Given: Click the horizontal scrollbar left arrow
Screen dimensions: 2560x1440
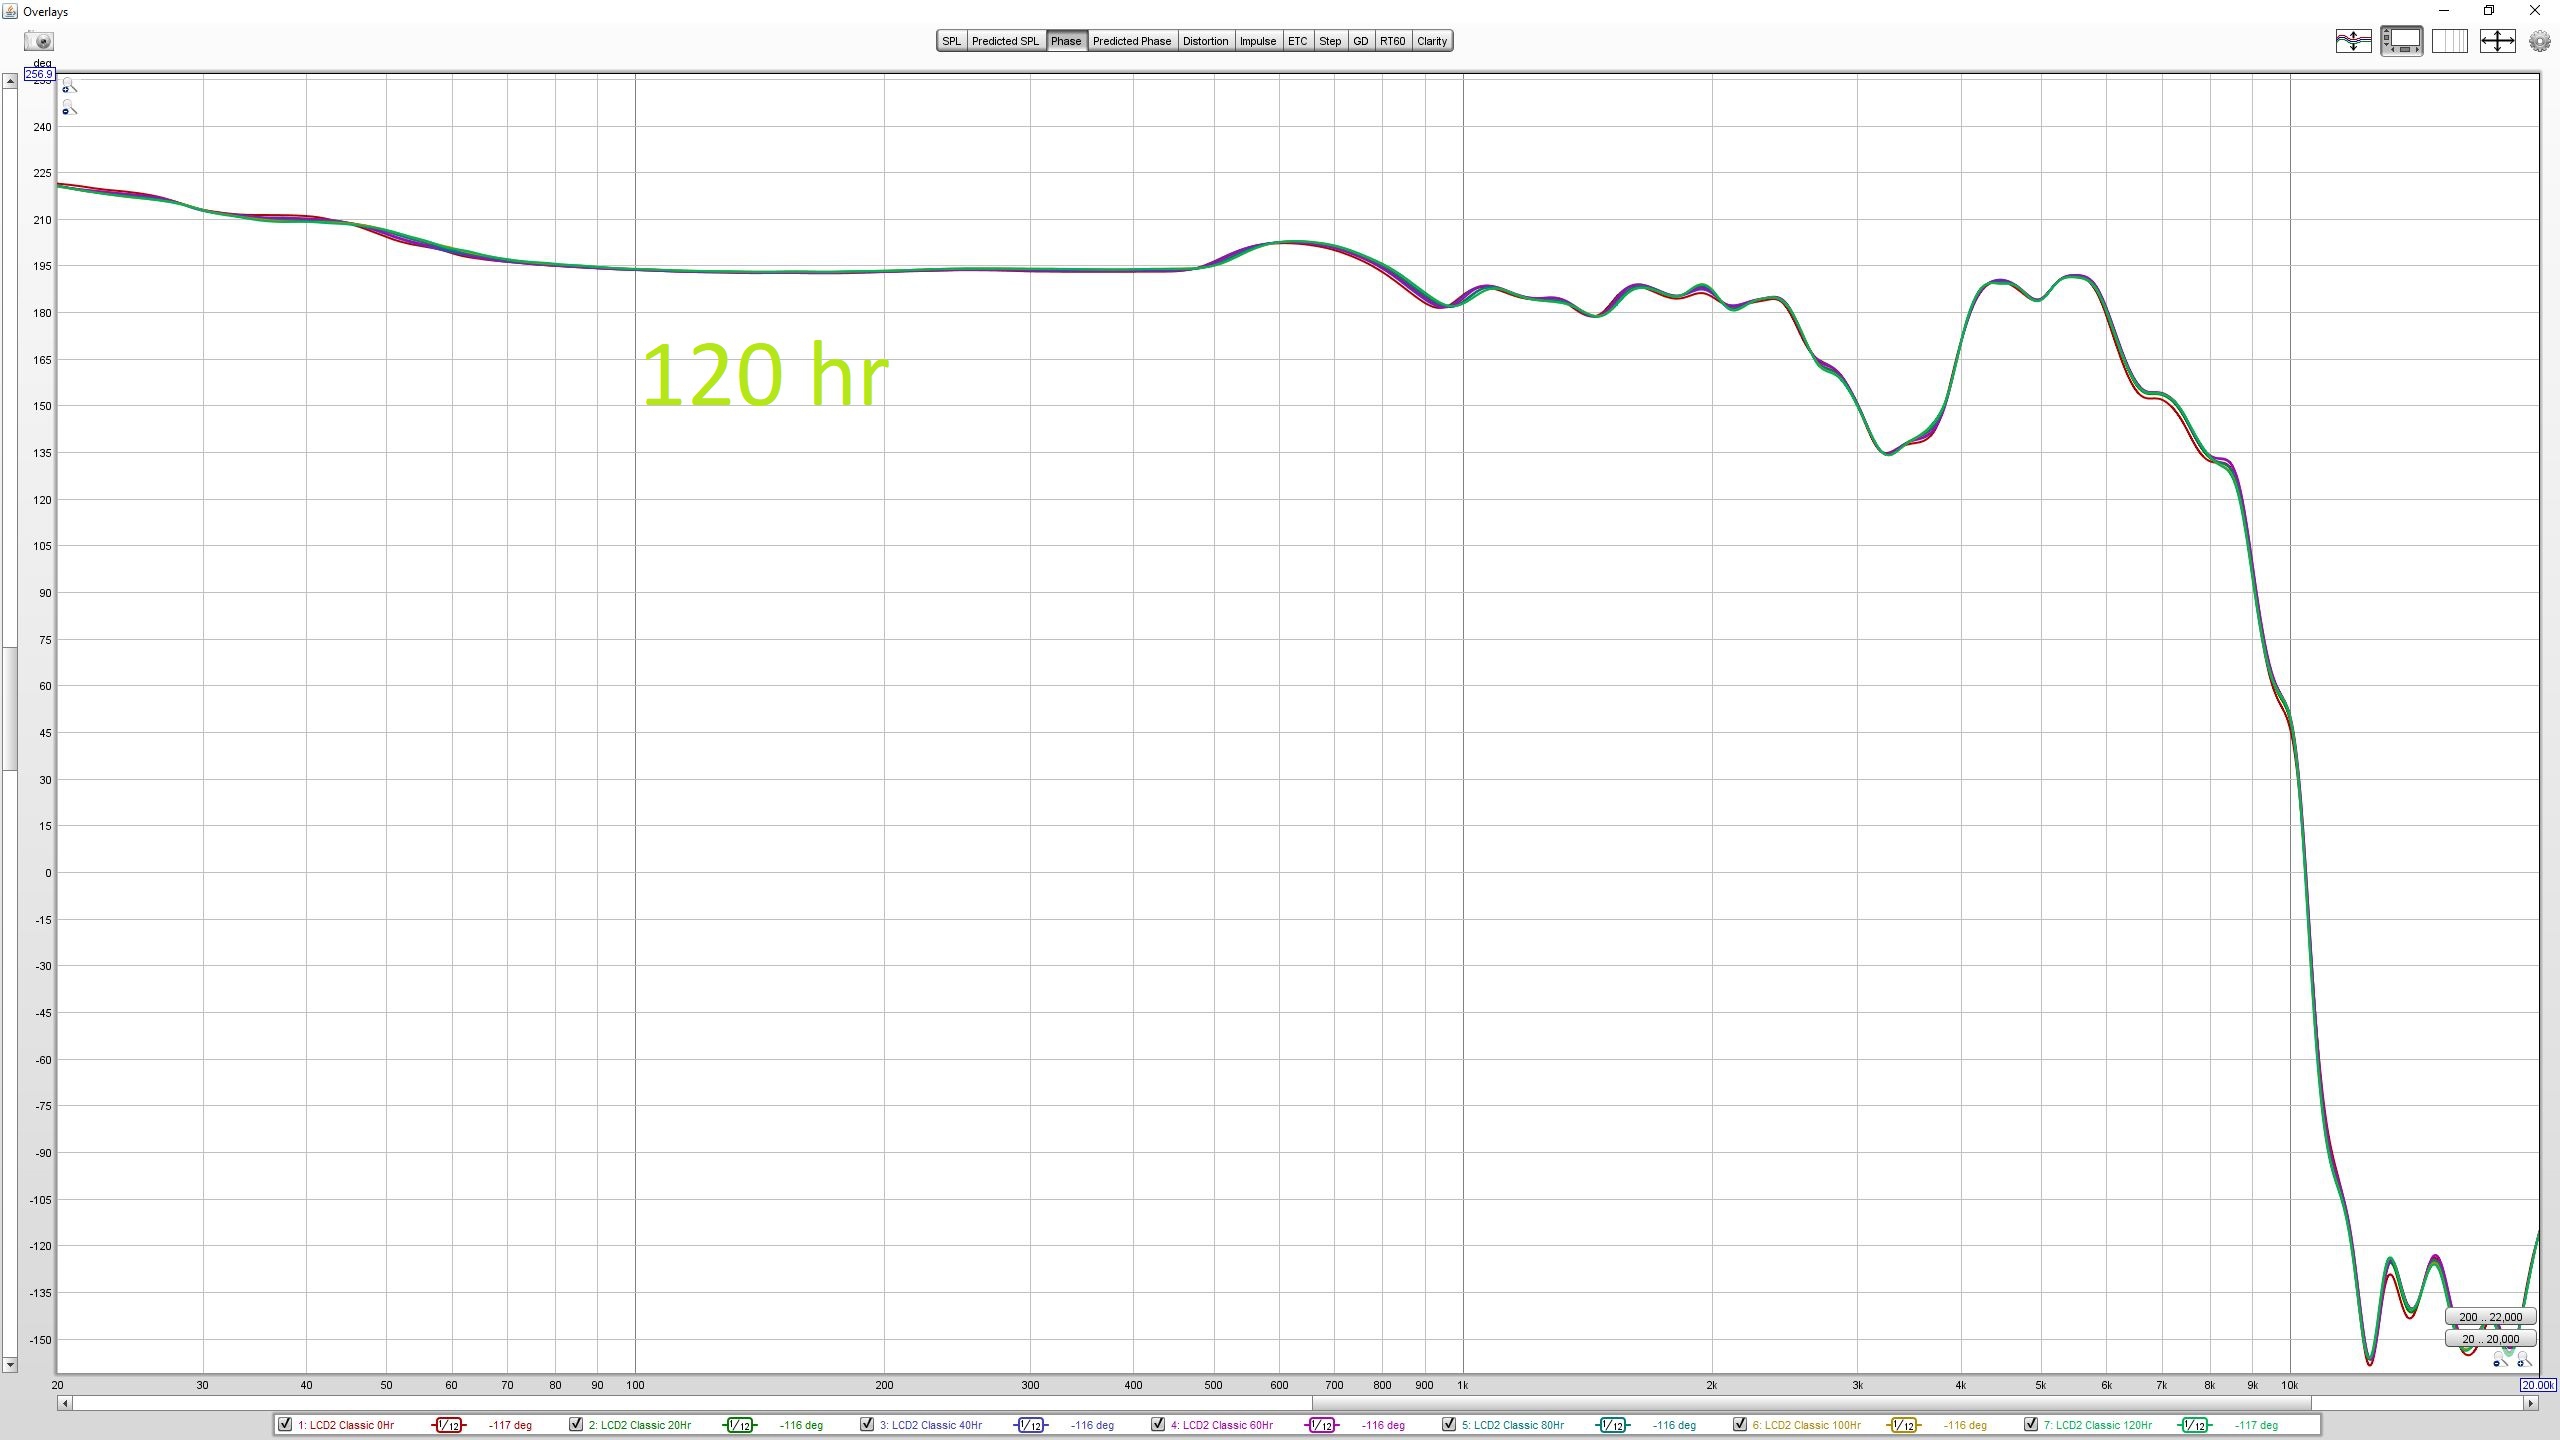Looking at the screenshot, I should pos(65,1403).
